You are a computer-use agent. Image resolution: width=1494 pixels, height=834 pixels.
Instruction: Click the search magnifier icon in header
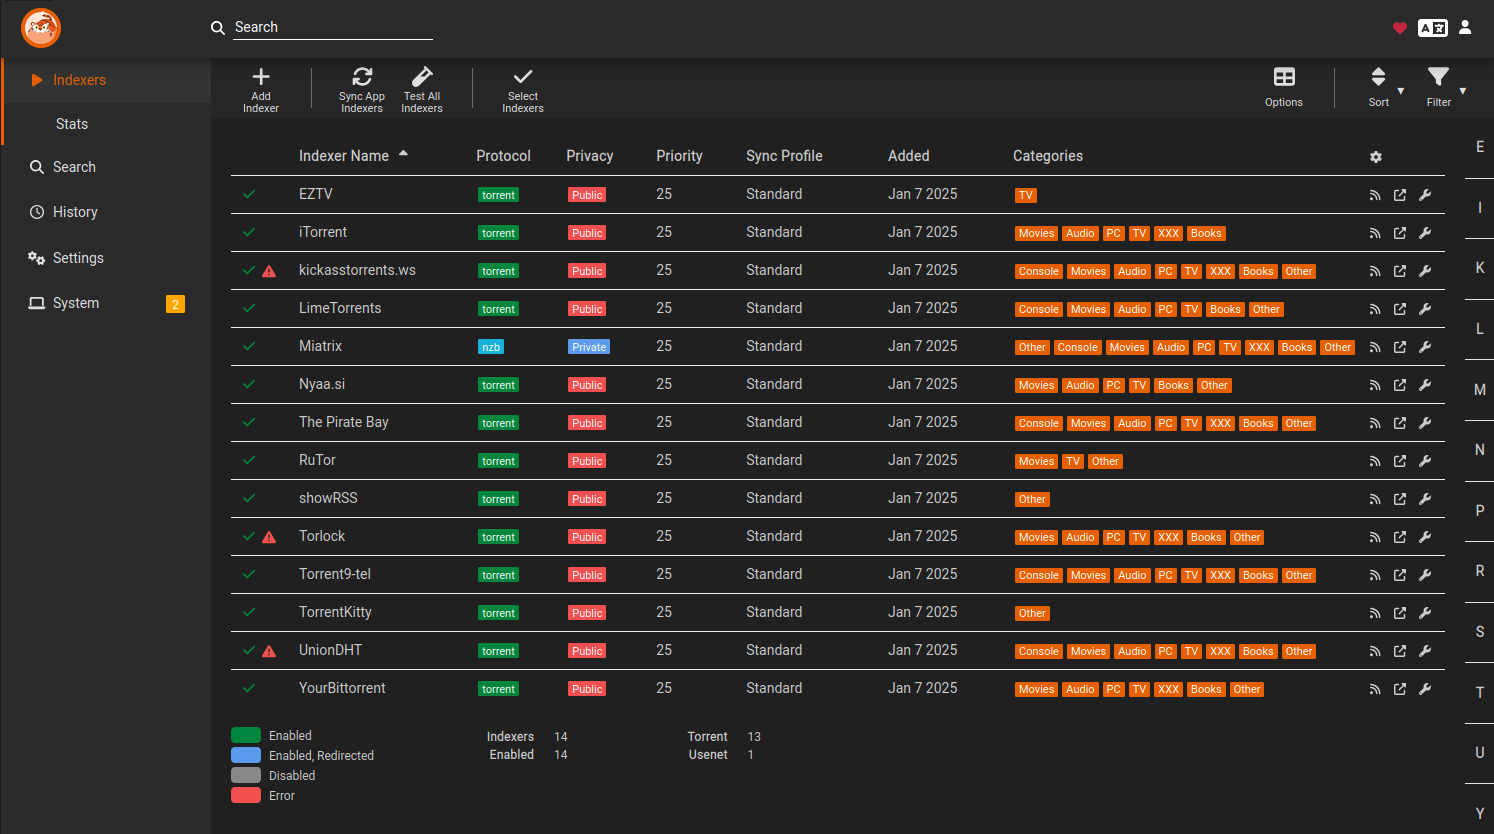coord(218,28)
